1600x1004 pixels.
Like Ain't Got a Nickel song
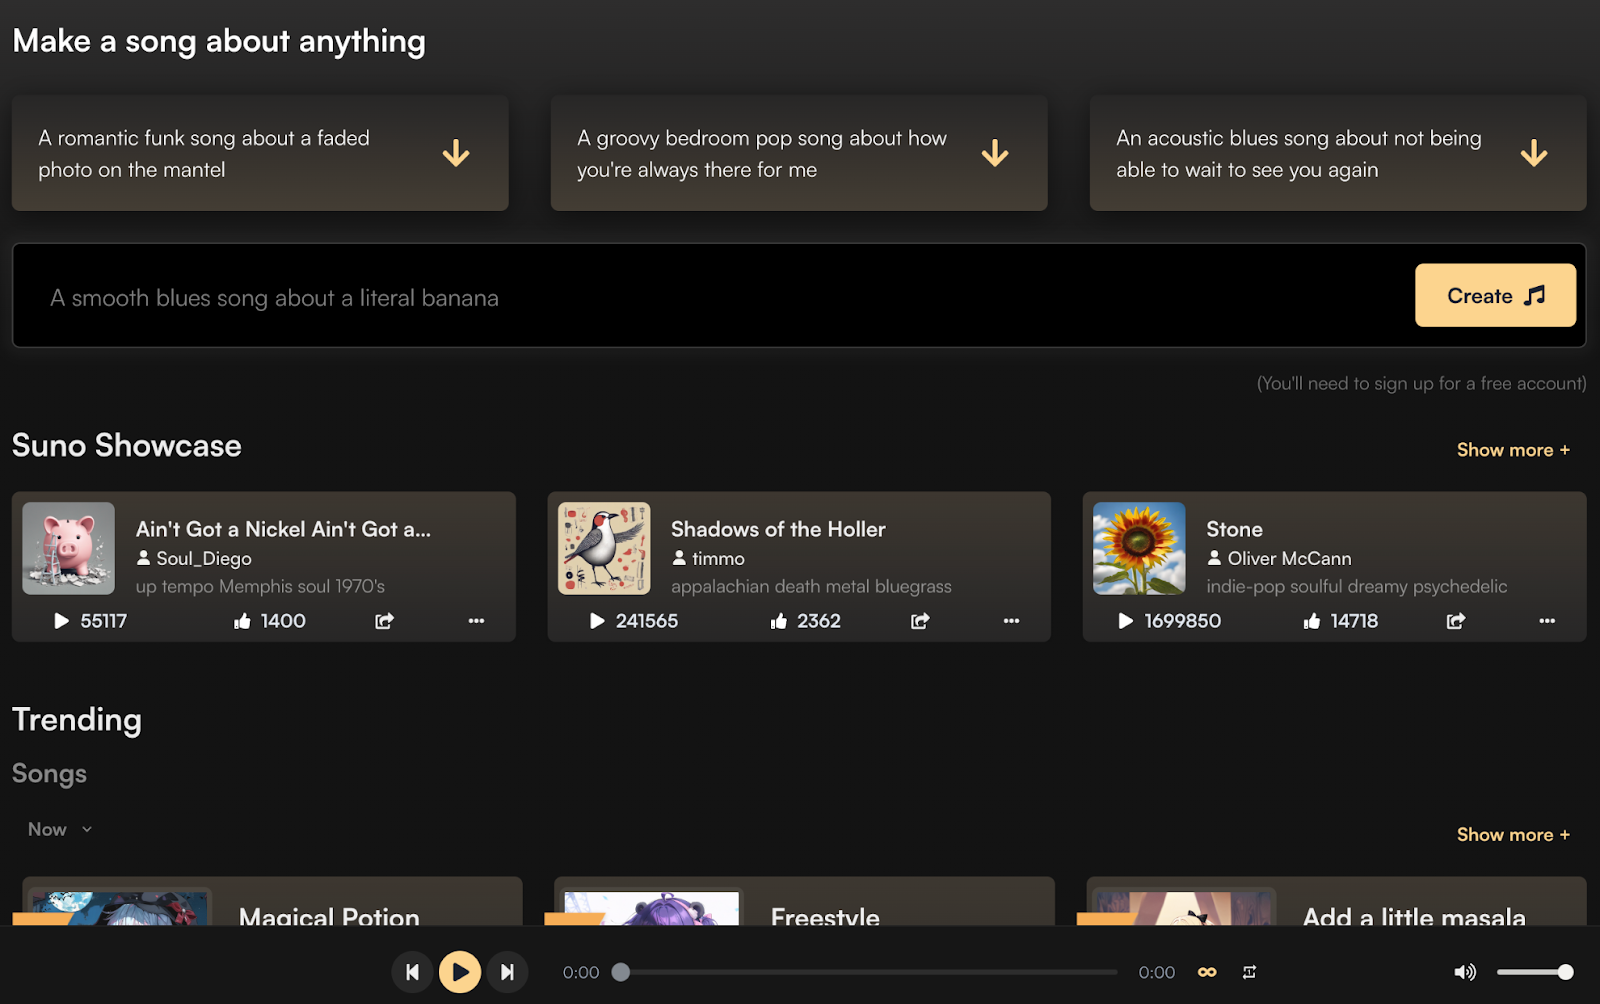point(242,621)
